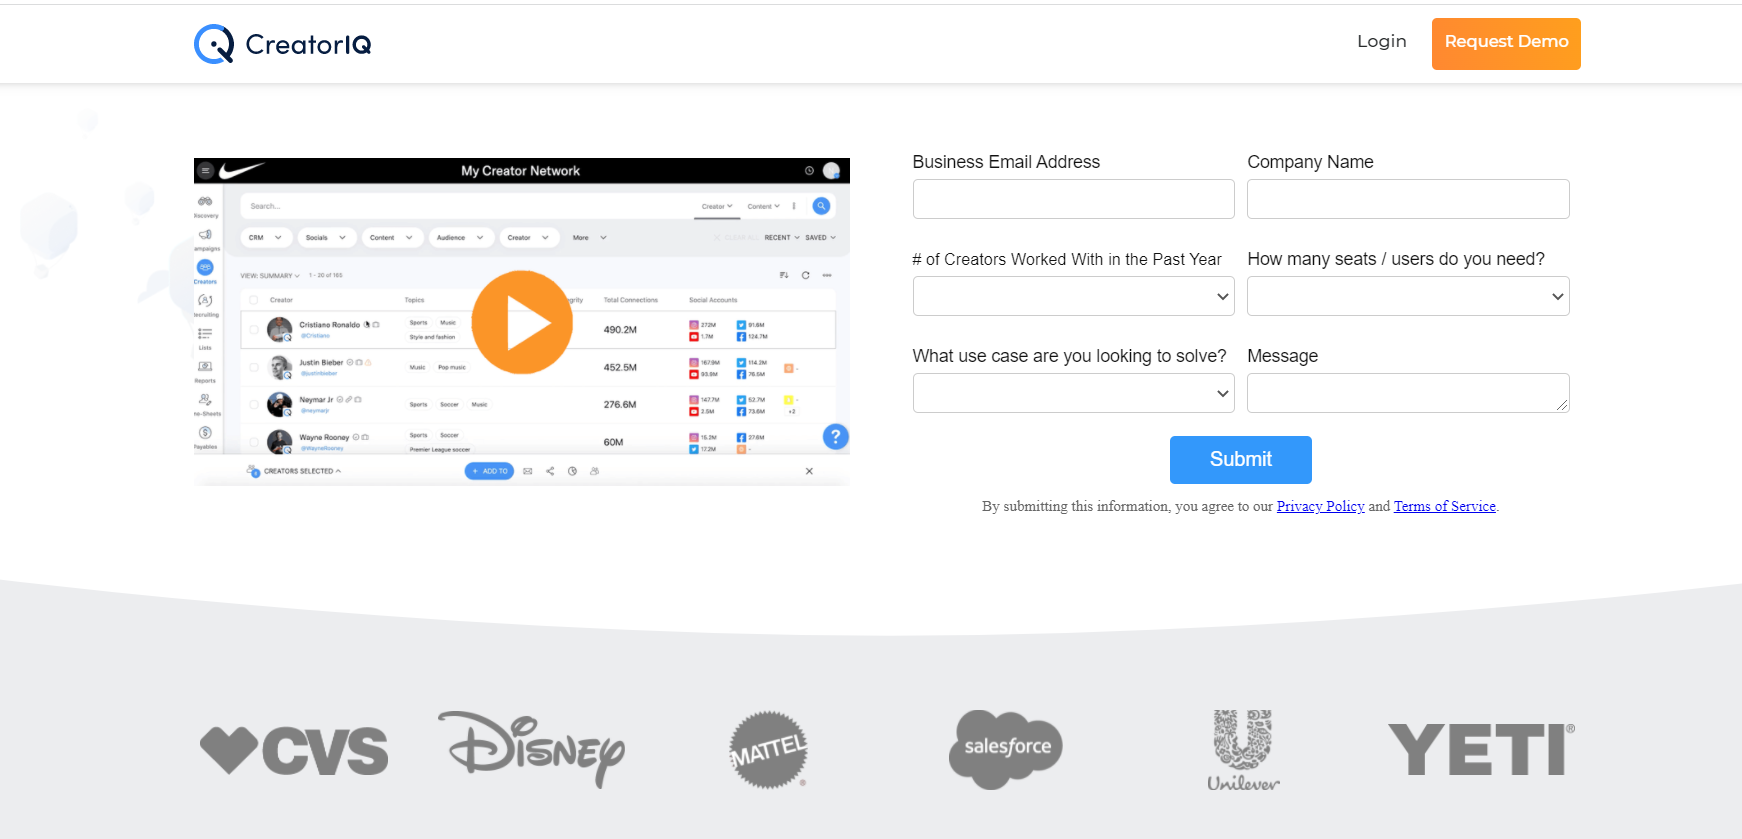Click the blue help question-mark icon in preview
The image size is (1742, 839).
click(x=835, y=437)
